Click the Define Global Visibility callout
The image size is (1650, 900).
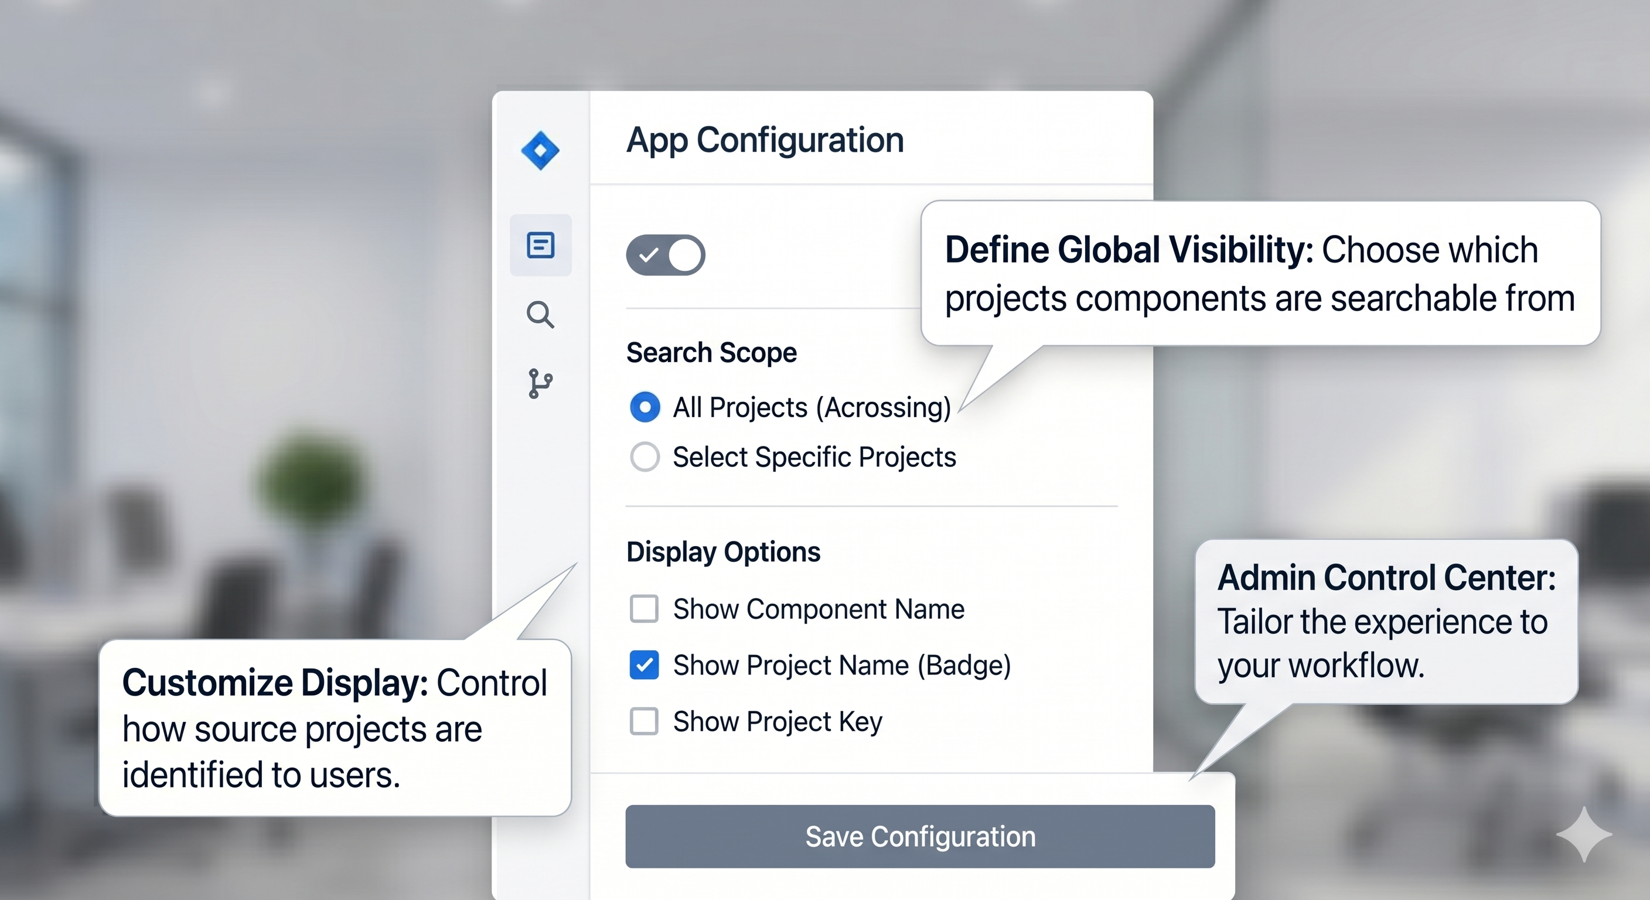tap(1260, 274)
